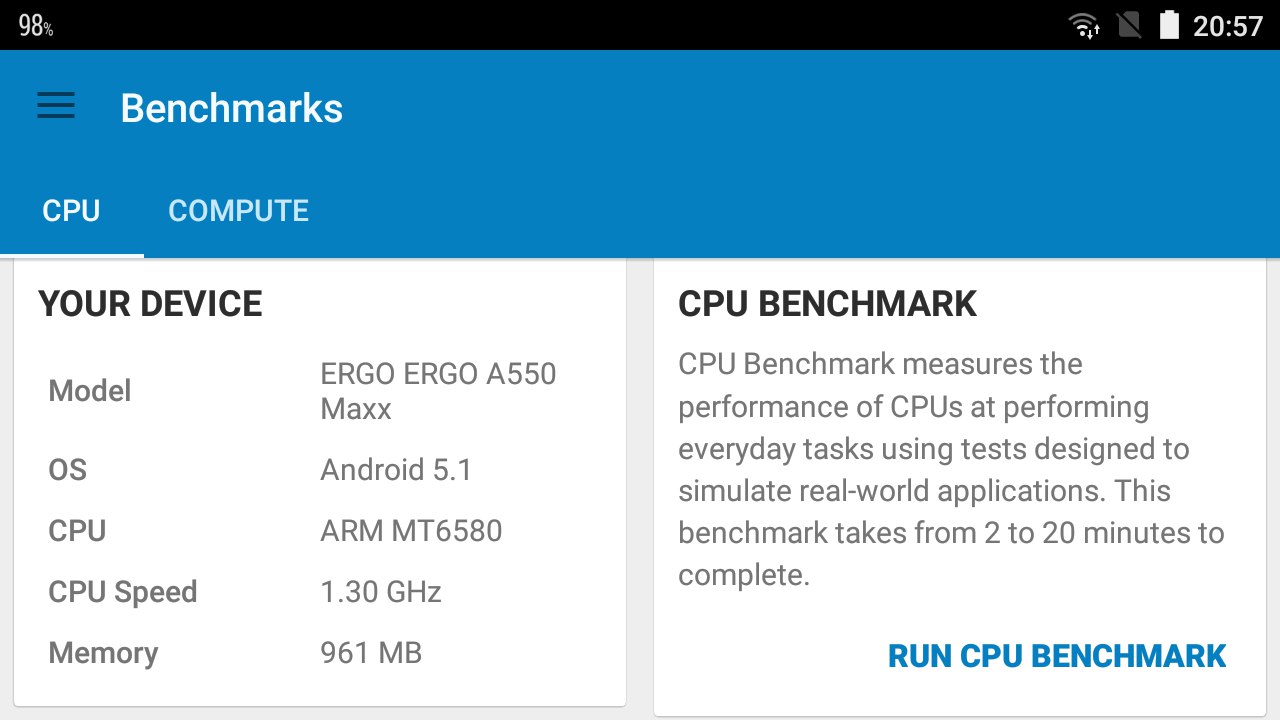This screenshot has height=720, width=1280.
Task: Tap the 961 MB memory value
Action: 371,653
